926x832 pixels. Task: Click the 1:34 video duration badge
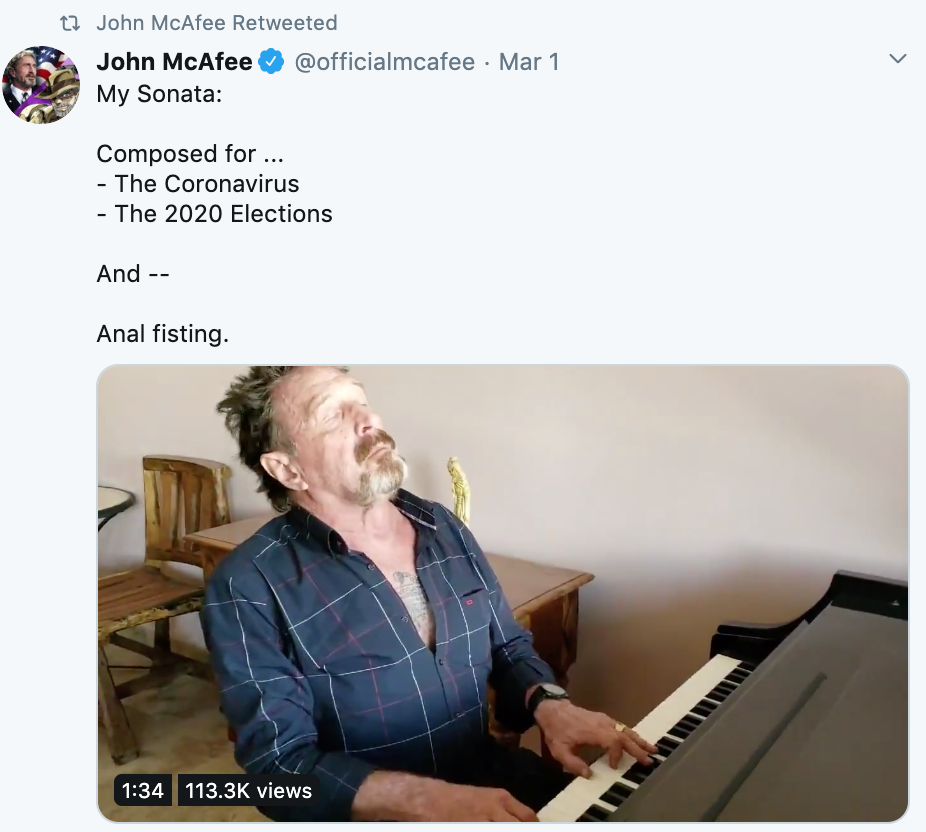(x=143, y=791)
